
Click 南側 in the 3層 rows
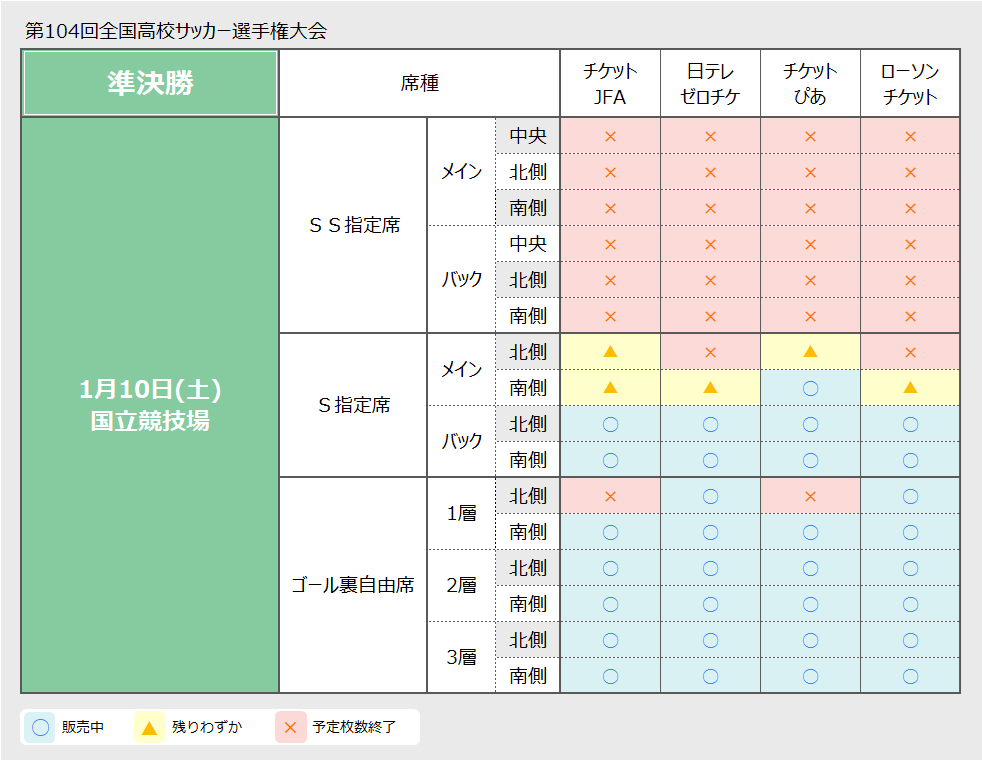point(528,676)
